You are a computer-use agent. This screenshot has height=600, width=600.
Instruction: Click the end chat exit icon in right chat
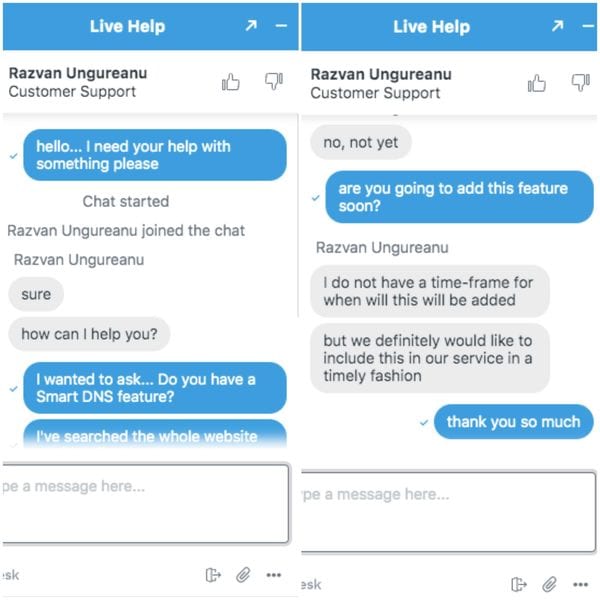pos(519,584)
